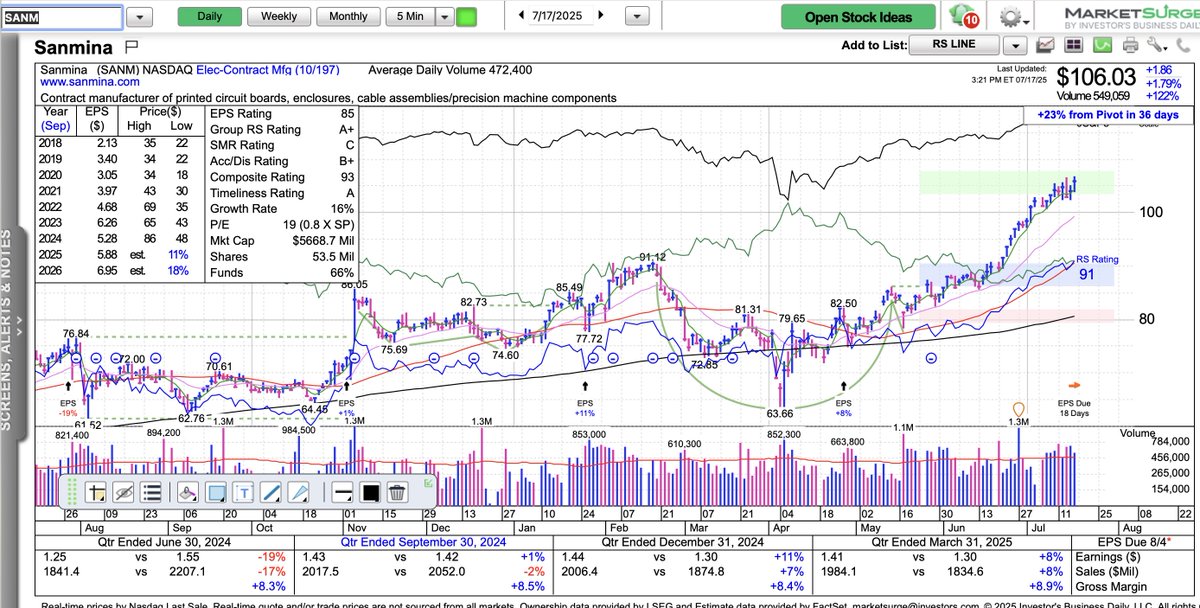Click the orange location pin marker
Image resolution: width=1200 pixels, height=608 pixels.
(x=1019, y=409)
